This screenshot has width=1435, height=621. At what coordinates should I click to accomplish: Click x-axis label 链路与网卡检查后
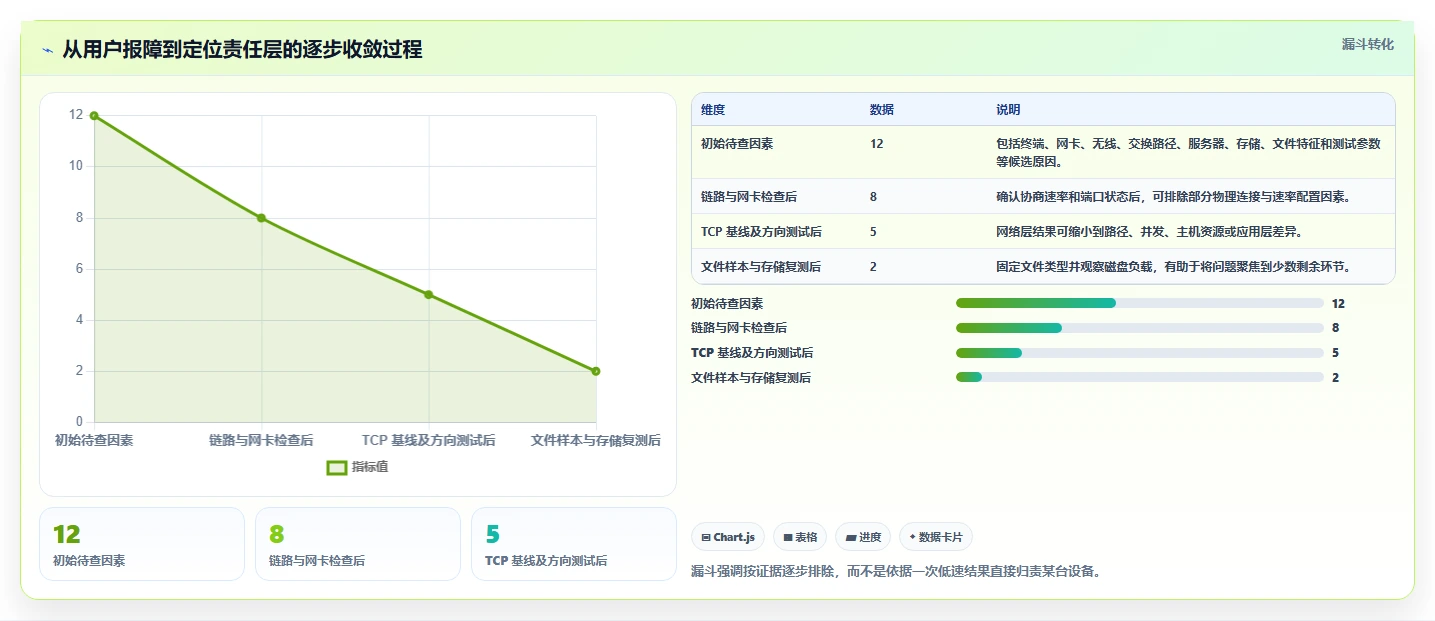pyautogui.click(x=261, y=440)
